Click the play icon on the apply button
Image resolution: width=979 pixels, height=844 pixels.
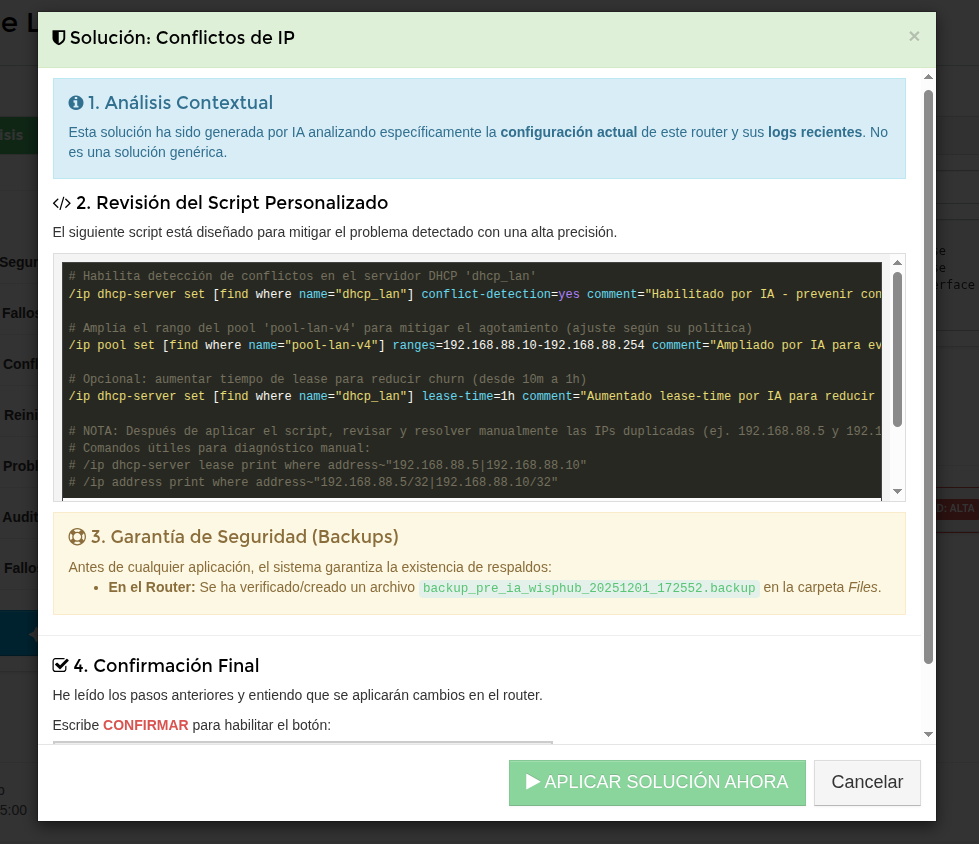(x=533, y=782)
